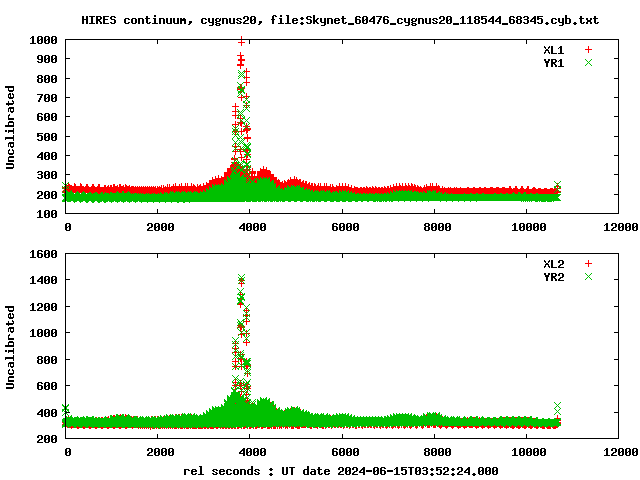
Task: Click the 8000 x-axis label under XL2/YR2 plot
Action: pos(437,452)
